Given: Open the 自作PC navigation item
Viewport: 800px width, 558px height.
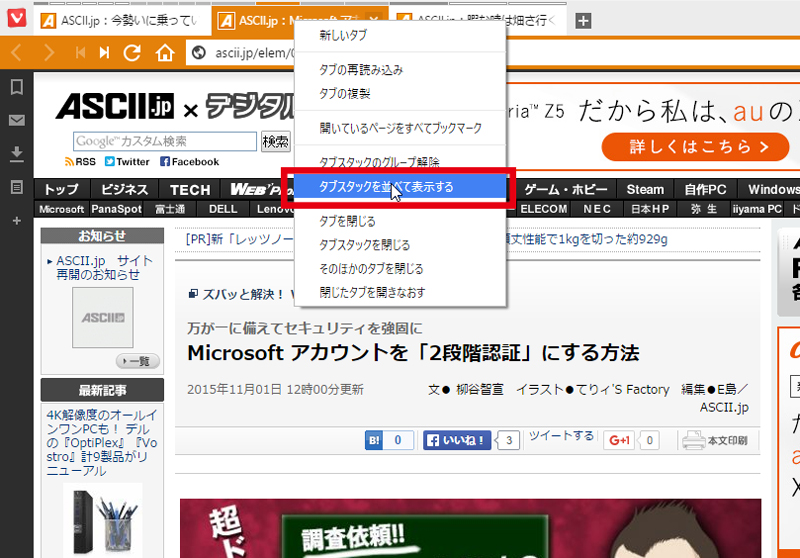Looking at the screenshot, I should pyautogui.click(x=705, y=189).
